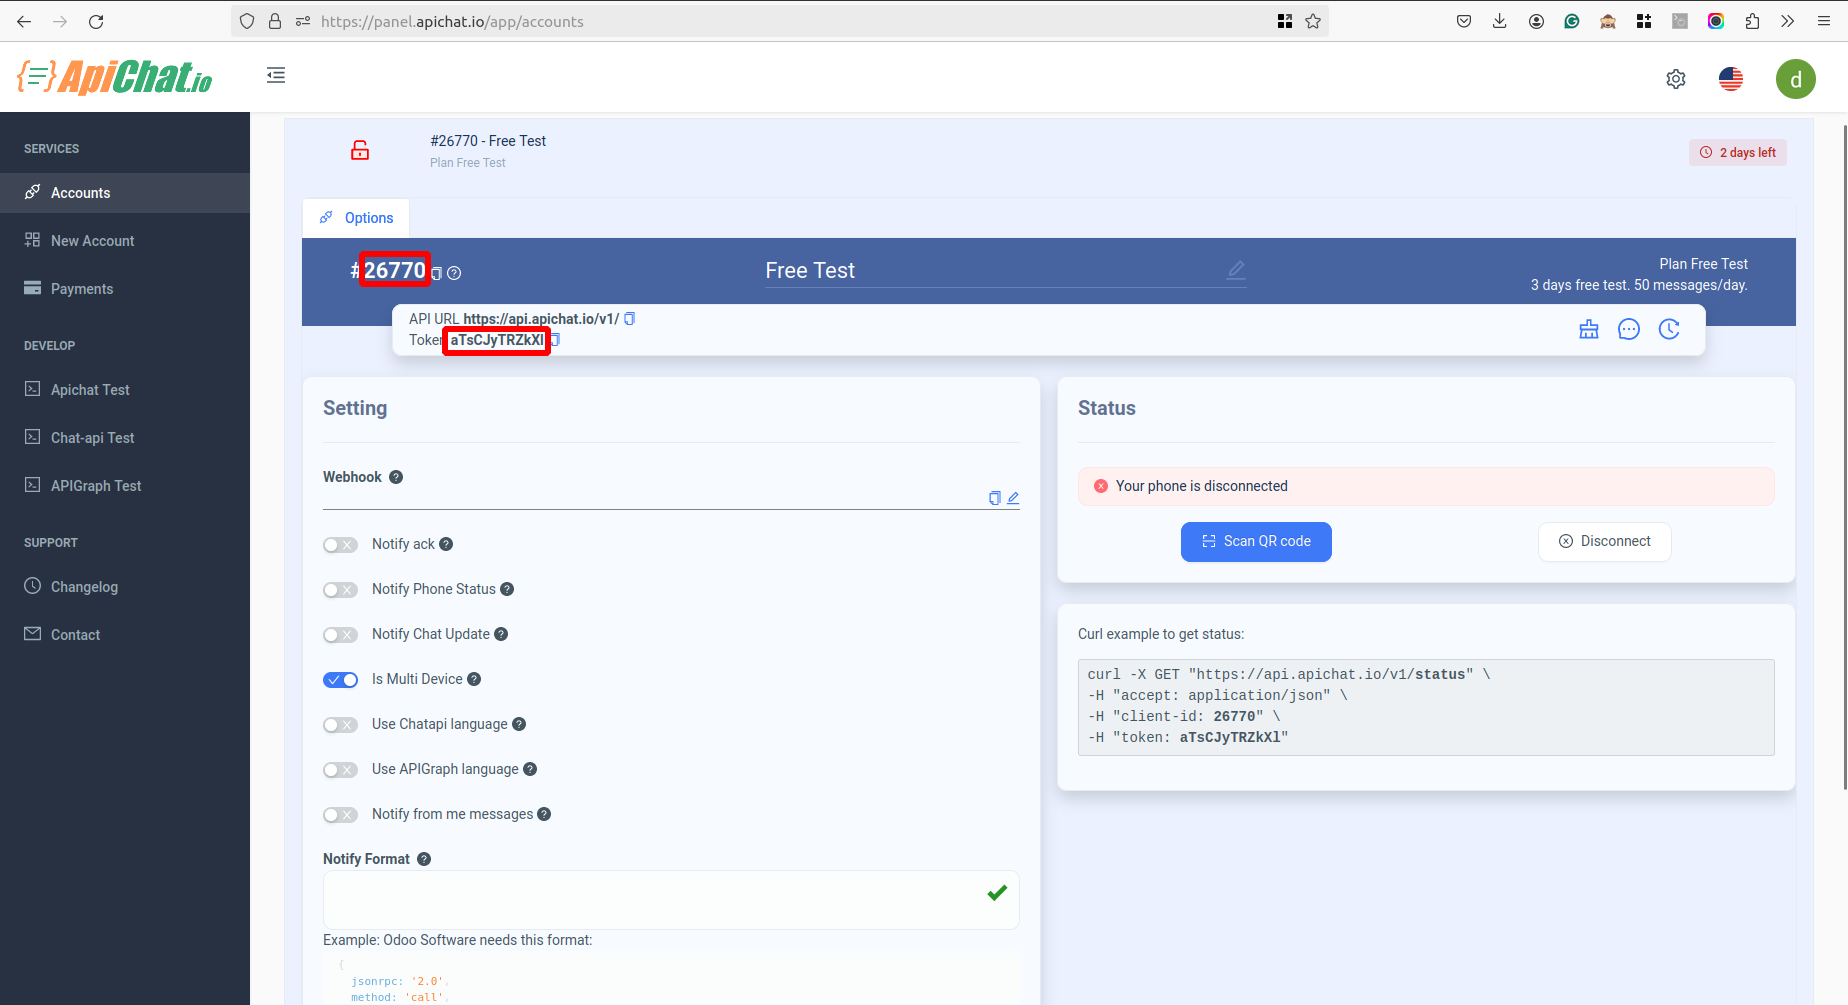Show Is Multi Device help icon

pos(474,679)
